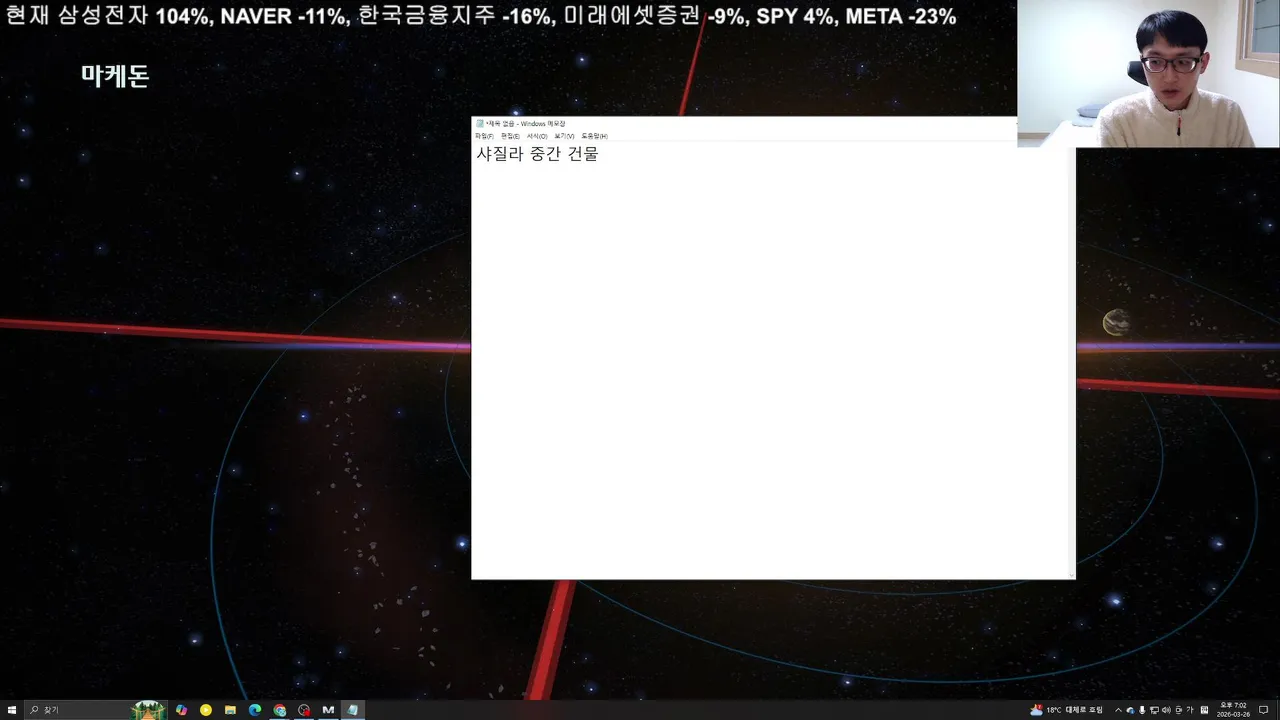Open the 파일(F) menu in Notepad

click(x=484, y=136)
